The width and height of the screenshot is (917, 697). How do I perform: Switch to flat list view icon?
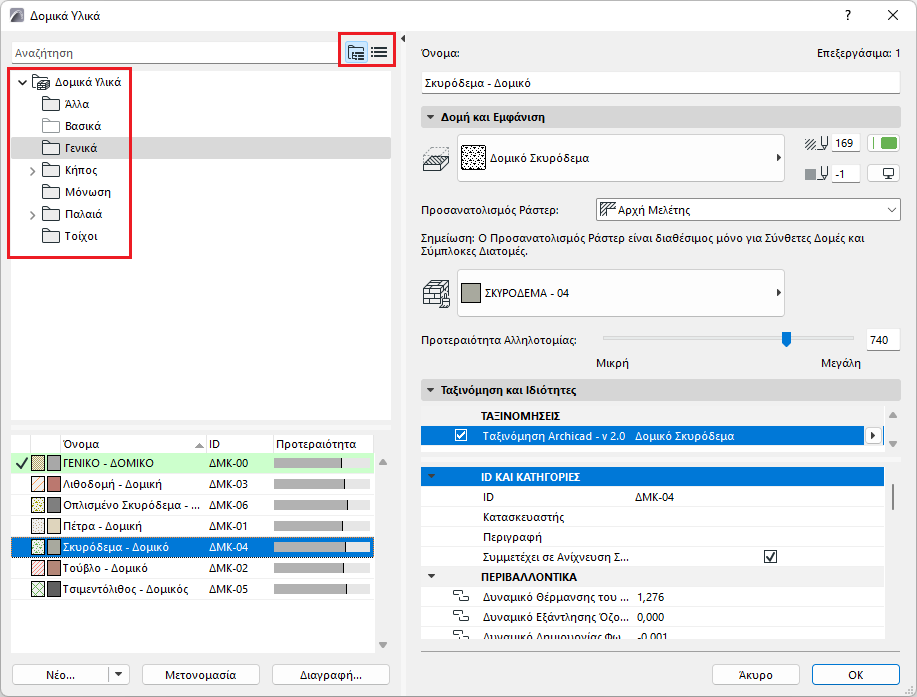[379, 53]
